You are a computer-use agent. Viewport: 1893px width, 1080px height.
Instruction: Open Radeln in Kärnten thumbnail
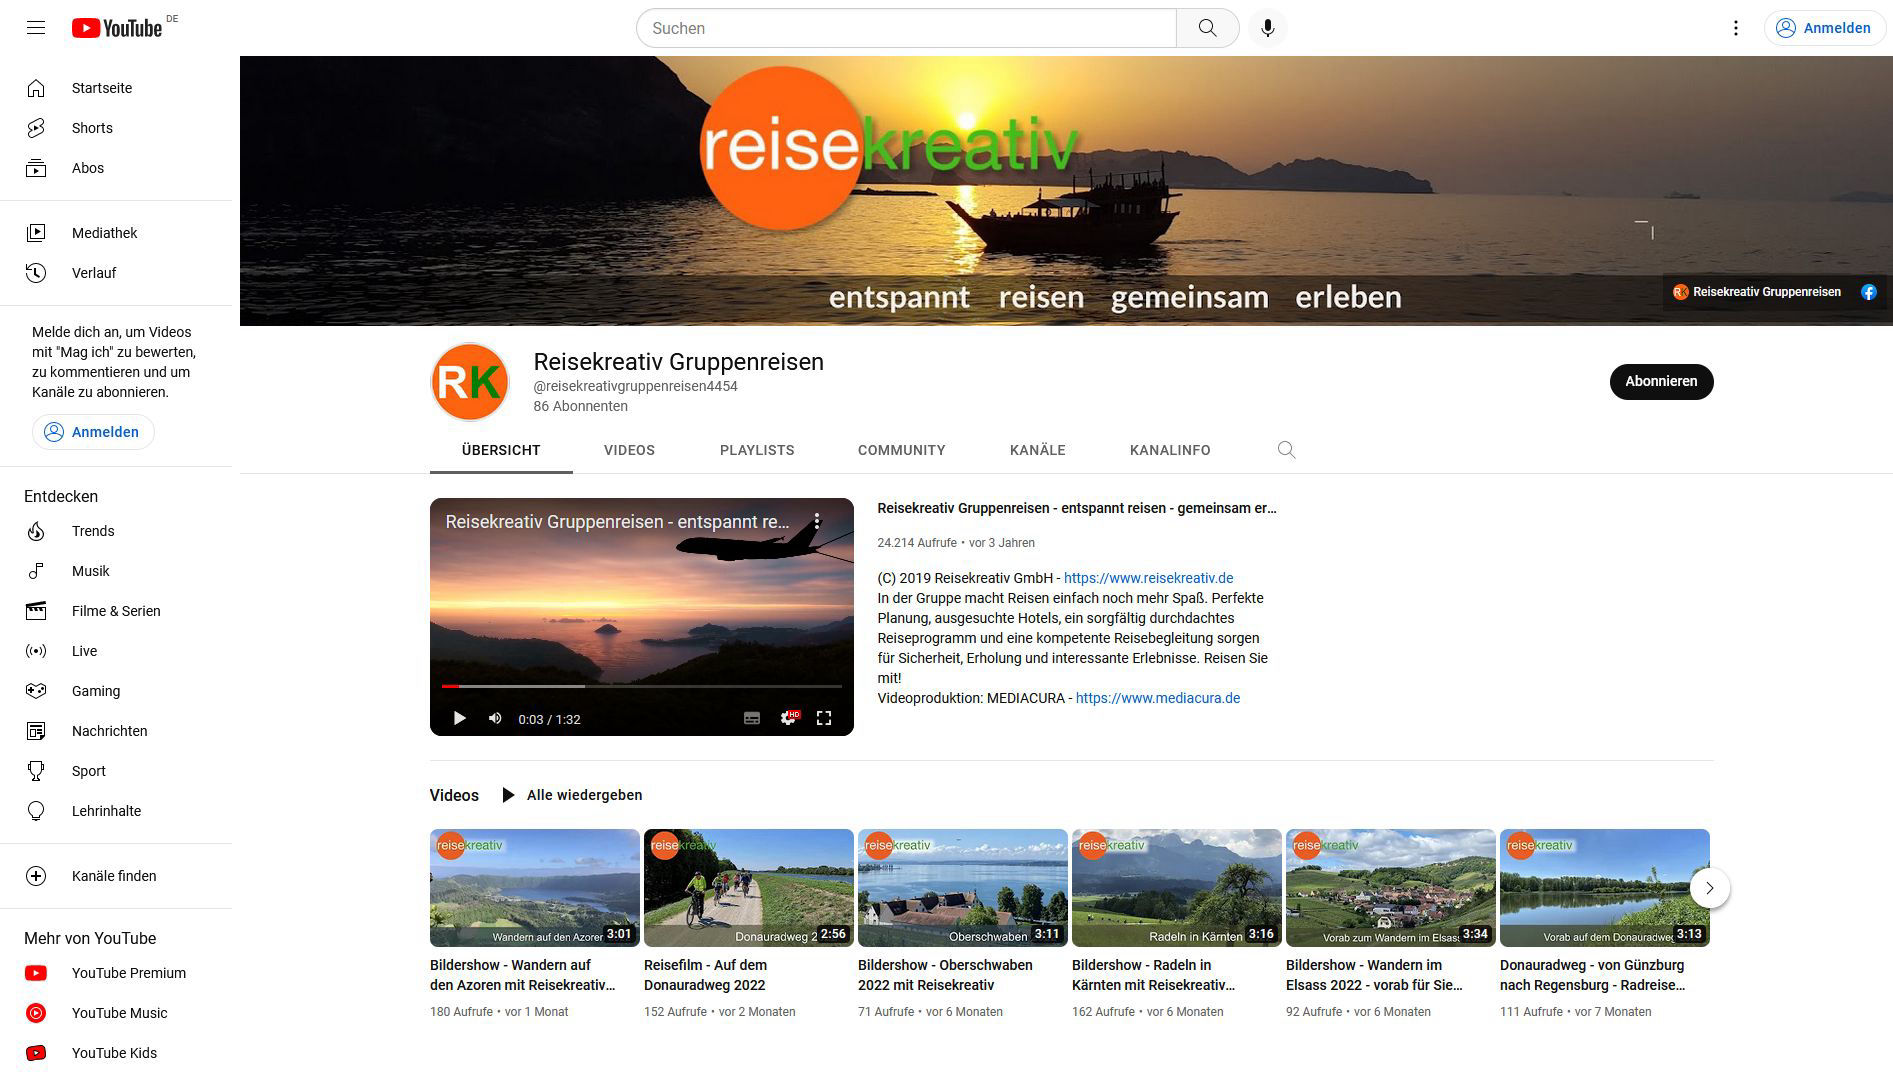click(1177, 888)
